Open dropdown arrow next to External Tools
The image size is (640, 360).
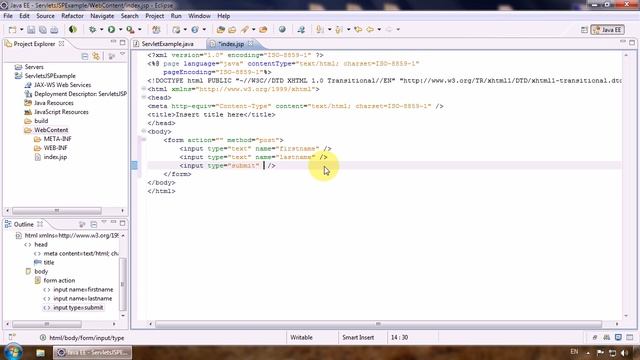coord(139,30)
